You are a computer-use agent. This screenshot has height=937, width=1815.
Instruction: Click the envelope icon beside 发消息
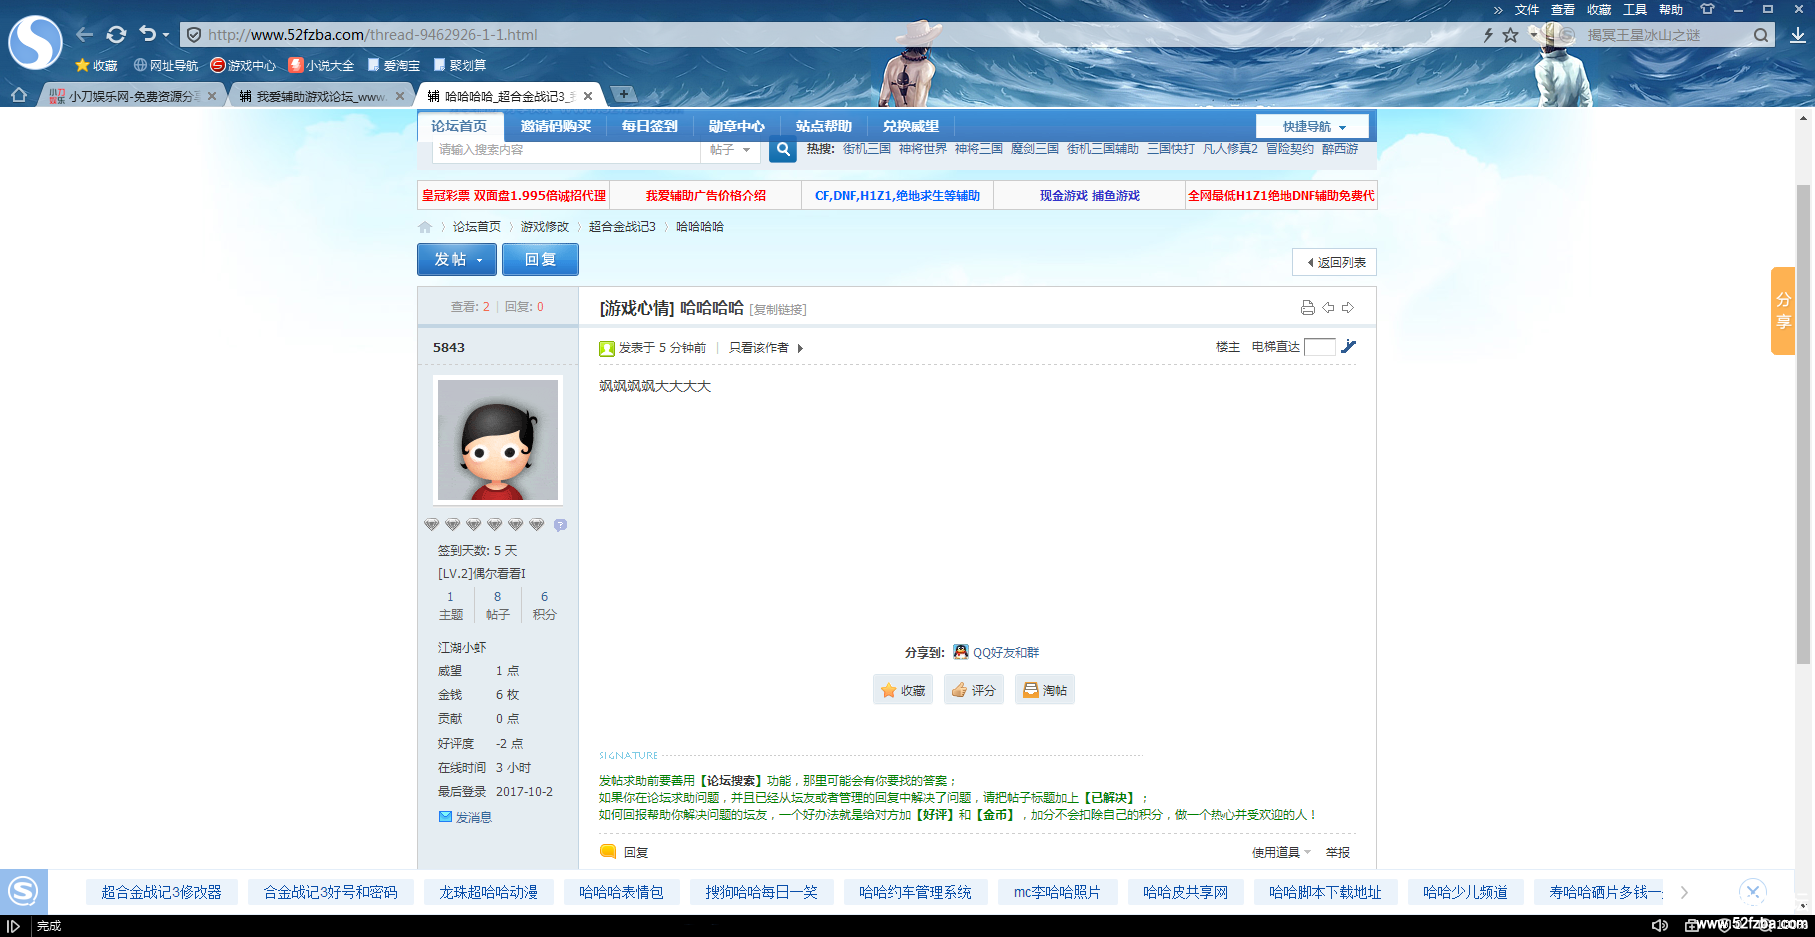pos(445,817)
